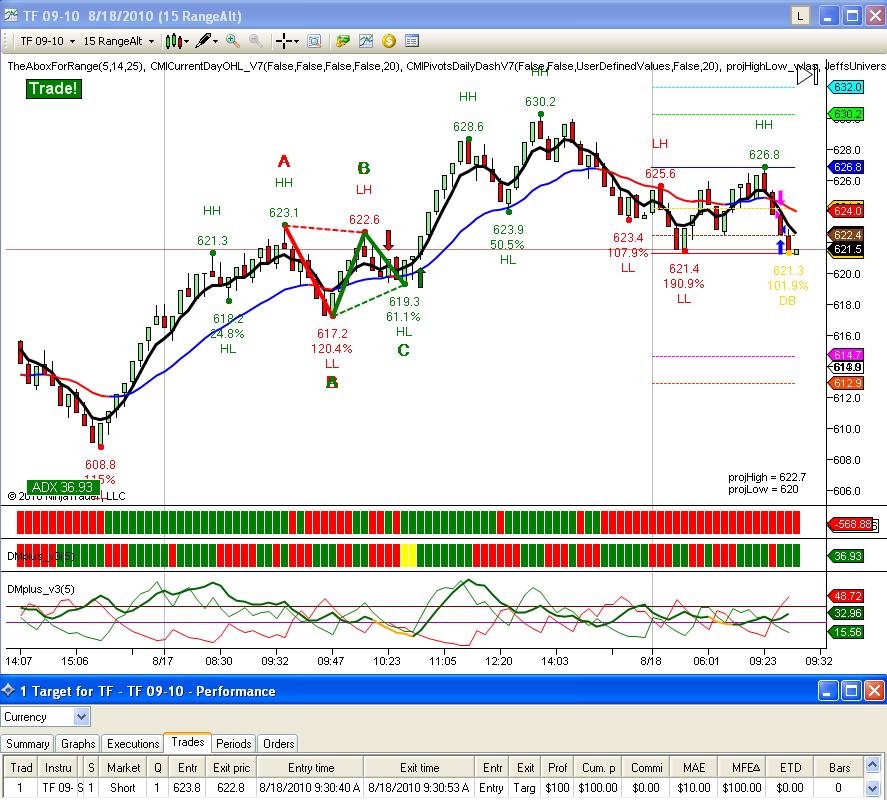This screenshot has width=887, height=800.
Task: Minimize the Performance window
Action: [828, 690]
